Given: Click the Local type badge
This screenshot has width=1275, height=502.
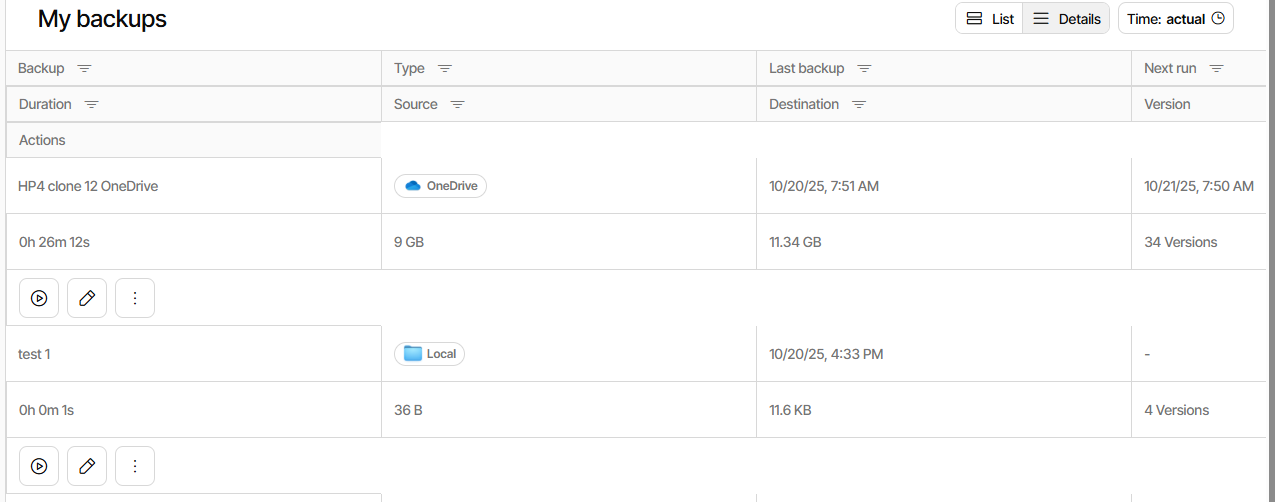Looking at the screenshot, I should point(430,354).
